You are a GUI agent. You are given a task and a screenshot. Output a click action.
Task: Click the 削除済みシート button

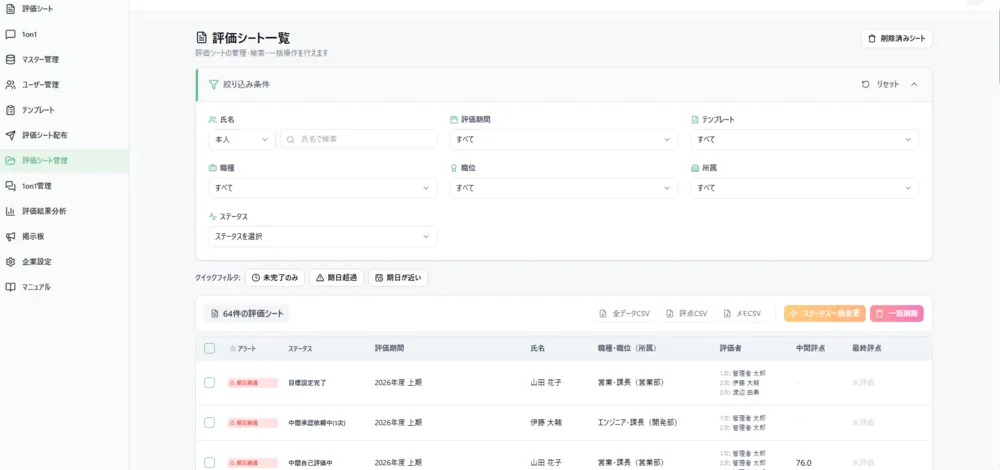897,38
